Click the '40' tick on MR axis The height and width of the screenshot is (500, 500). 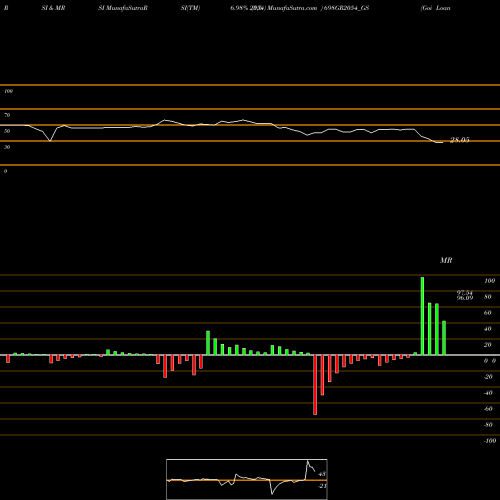[x=488, y=329]
